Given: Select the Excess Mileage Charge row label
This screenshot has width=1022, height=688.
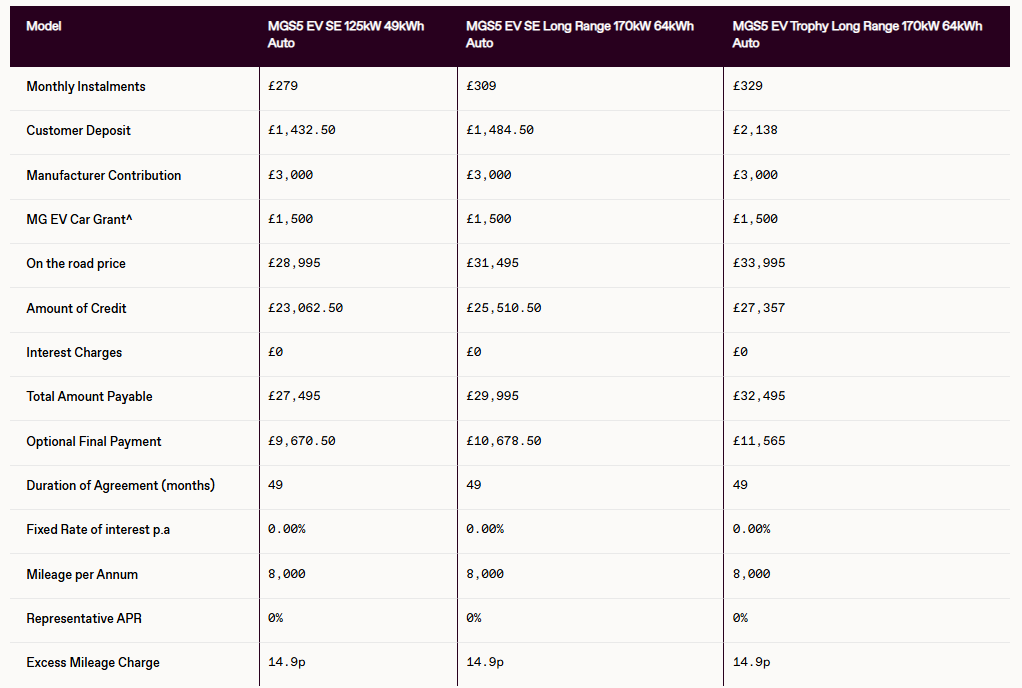Looking at the screenshot, I should [x=93, y=663].
